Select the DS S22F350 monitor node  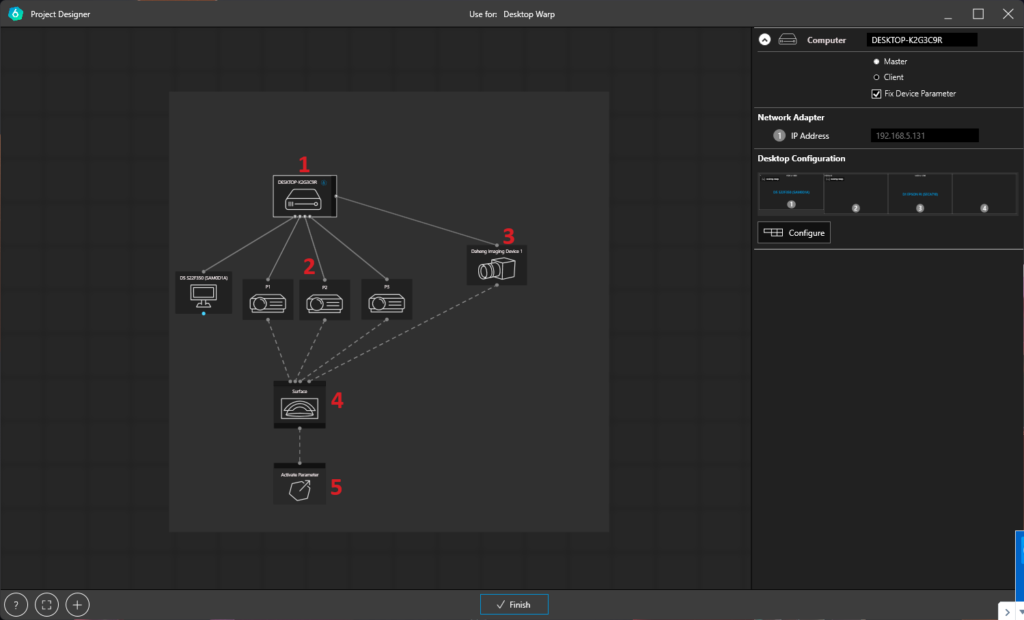pyautogui.click(x=204, y=294)
